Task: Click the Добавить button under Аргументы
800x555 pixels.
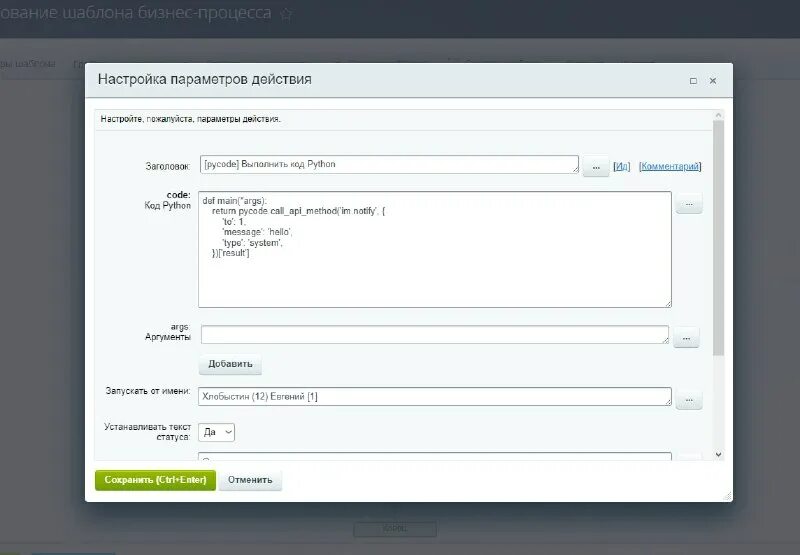Action: tap(230, 364)
